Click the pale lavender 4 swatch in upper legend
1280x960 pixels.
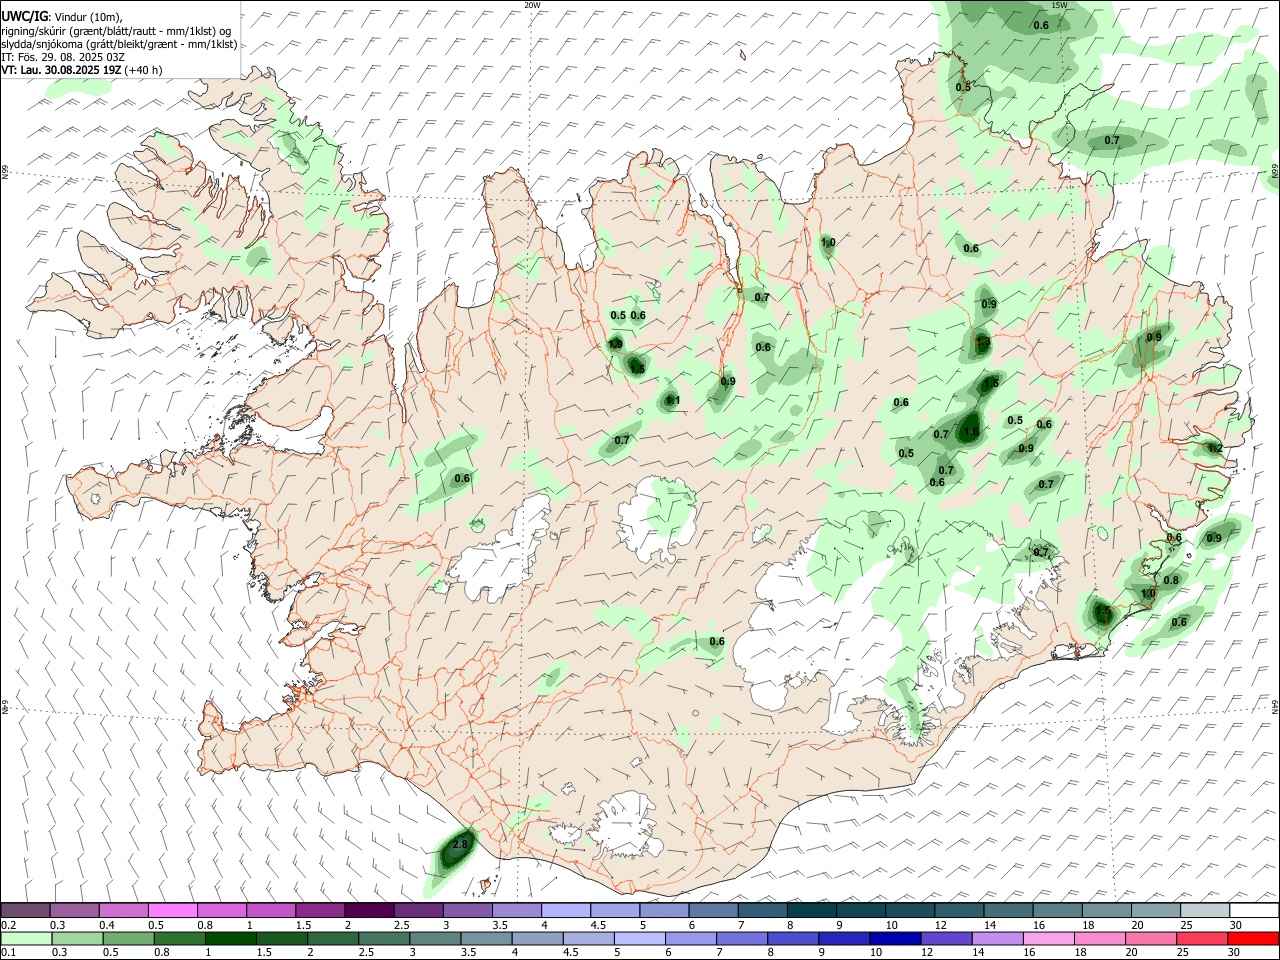pyautogui.click(x=564, y=910)
